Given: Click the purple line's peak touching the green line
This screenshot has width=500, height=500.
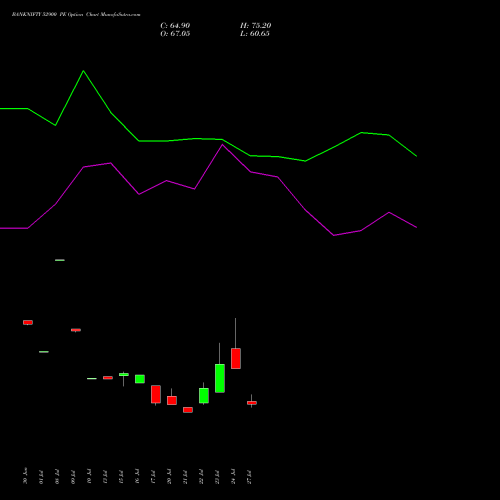Looking at the screenshot, I should click(222, 144).
